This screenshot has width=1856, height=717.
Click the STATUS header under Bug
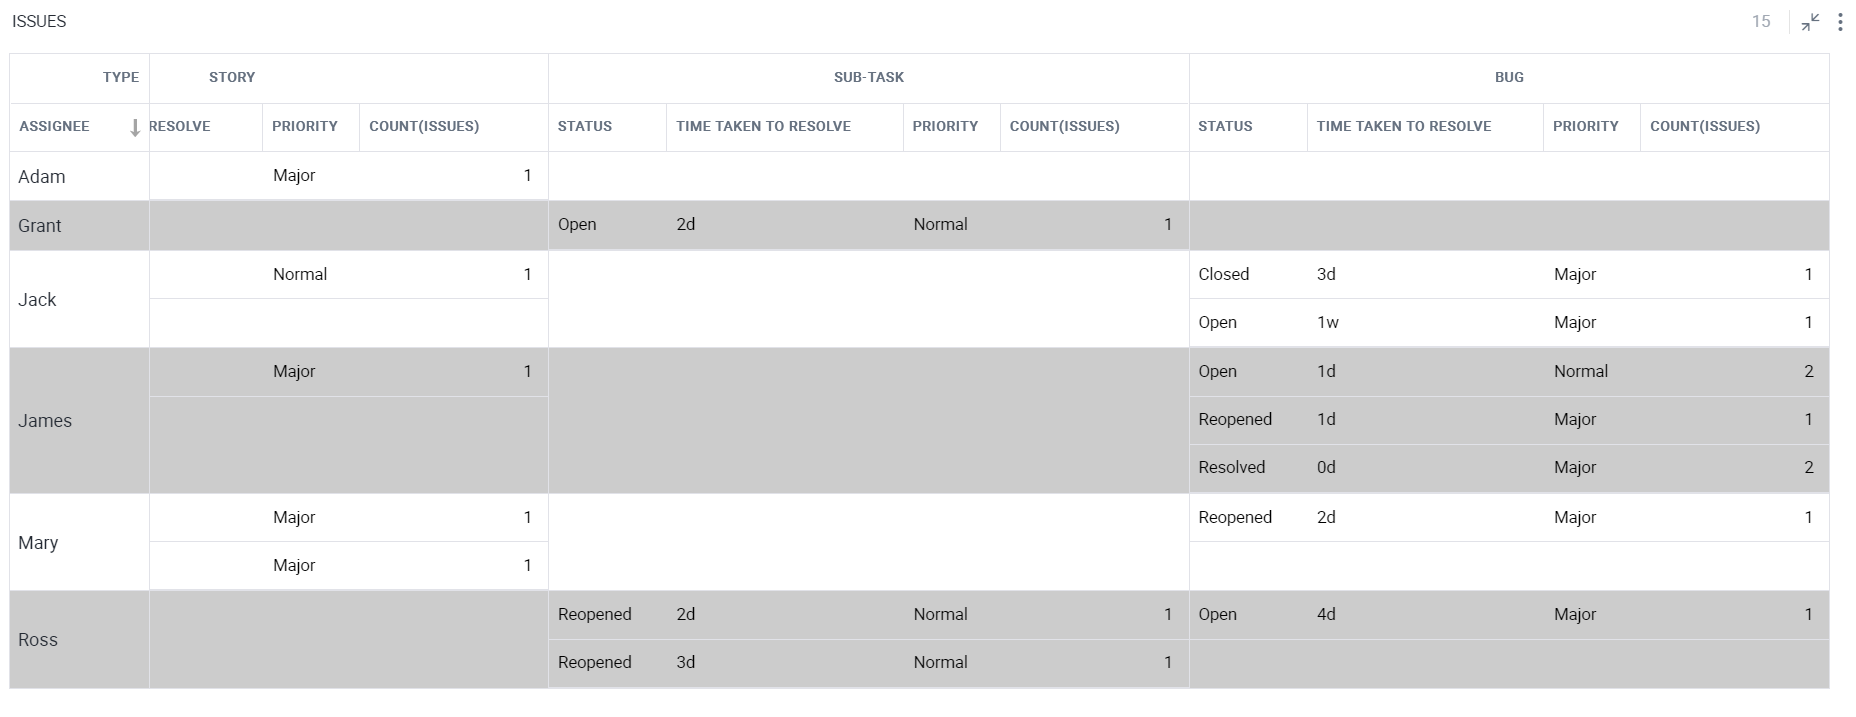(x=1225, y=126)
